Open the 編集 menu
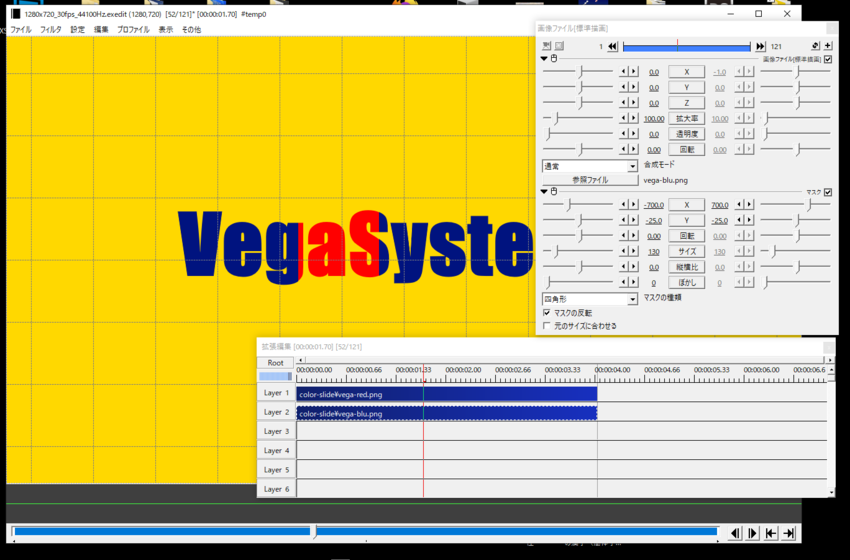This screenshot has width=850, height=560. (x=101, y=29)
